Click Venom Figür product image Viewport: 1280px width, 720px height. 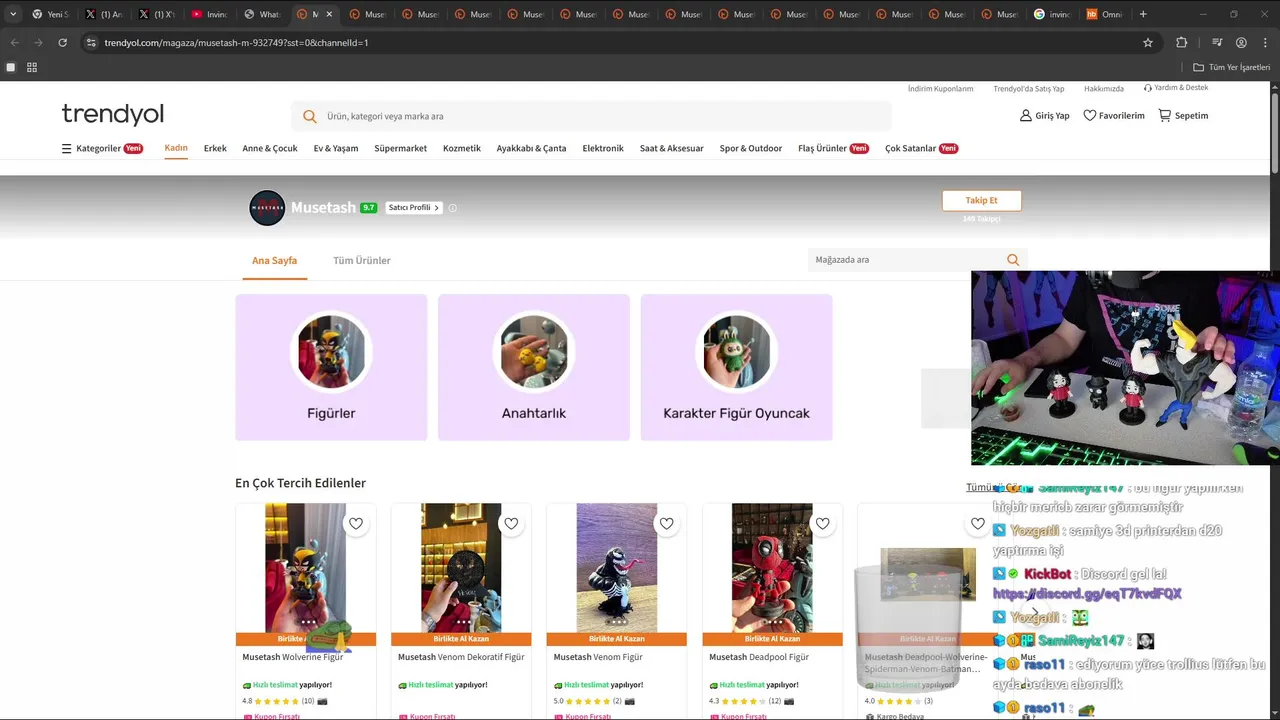[617, 568]
